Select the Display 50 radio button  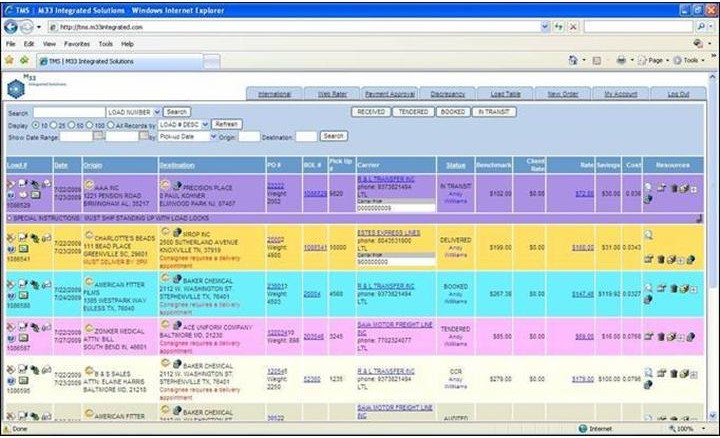[71, 125]
